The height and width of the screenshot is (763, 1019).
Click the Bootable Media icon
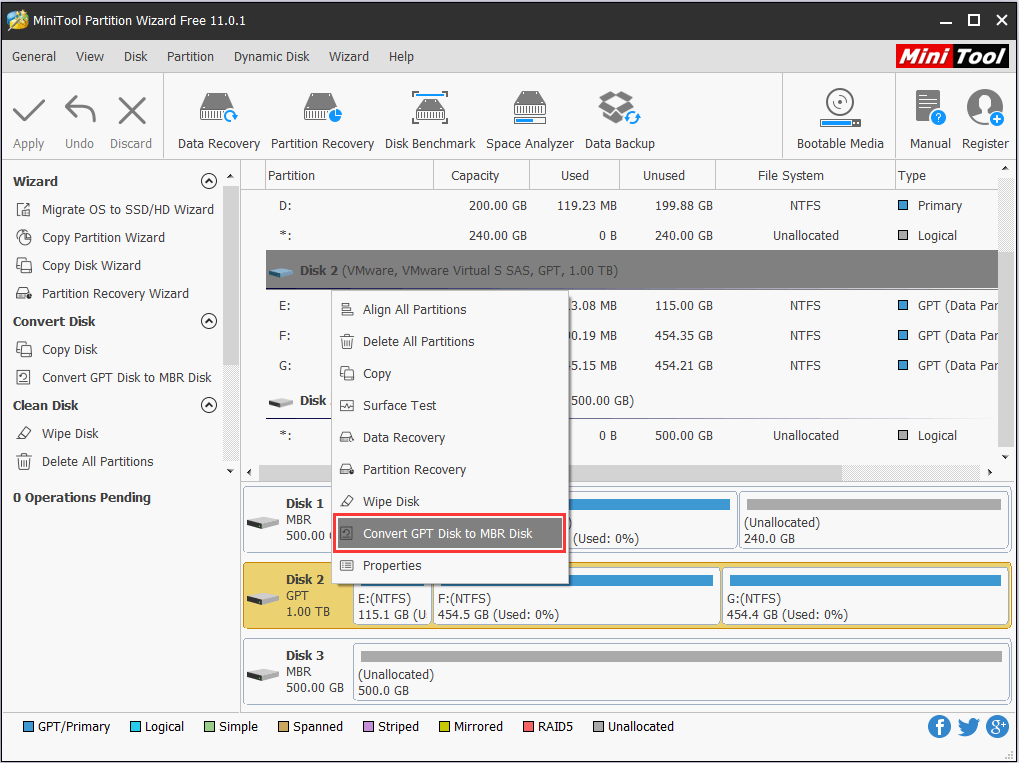click(x=840, y=109)
